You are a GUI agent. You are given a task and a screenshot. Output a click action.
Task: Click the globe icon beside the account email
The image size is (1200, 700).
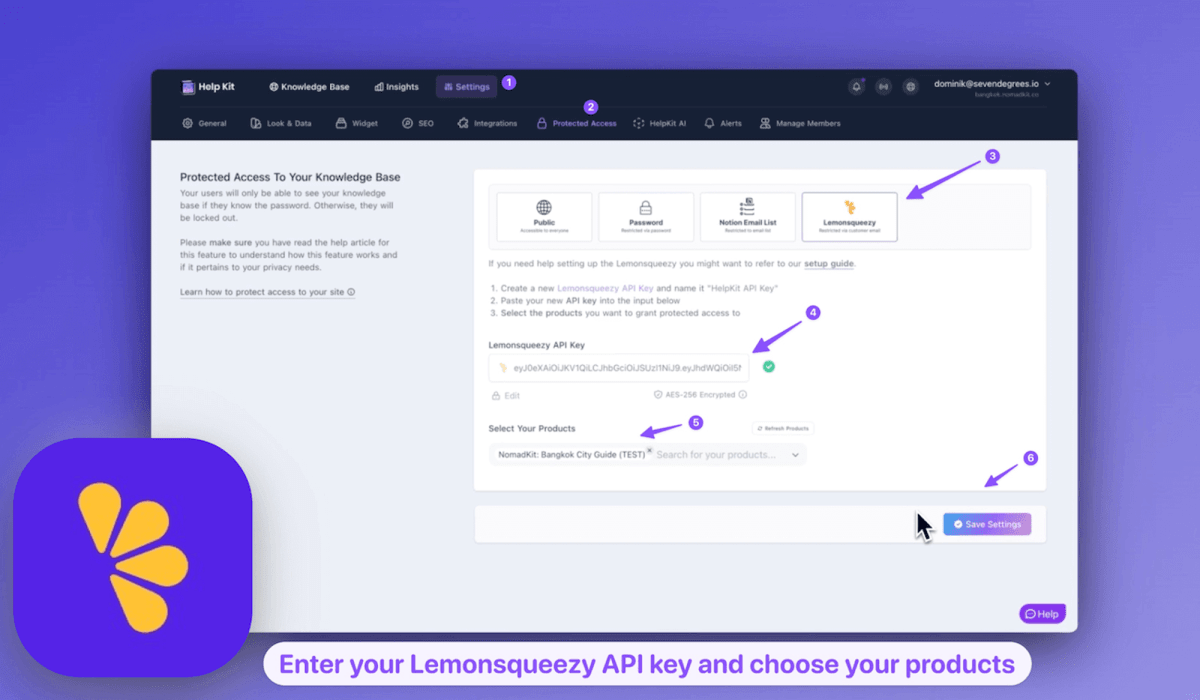pos(910,87)
